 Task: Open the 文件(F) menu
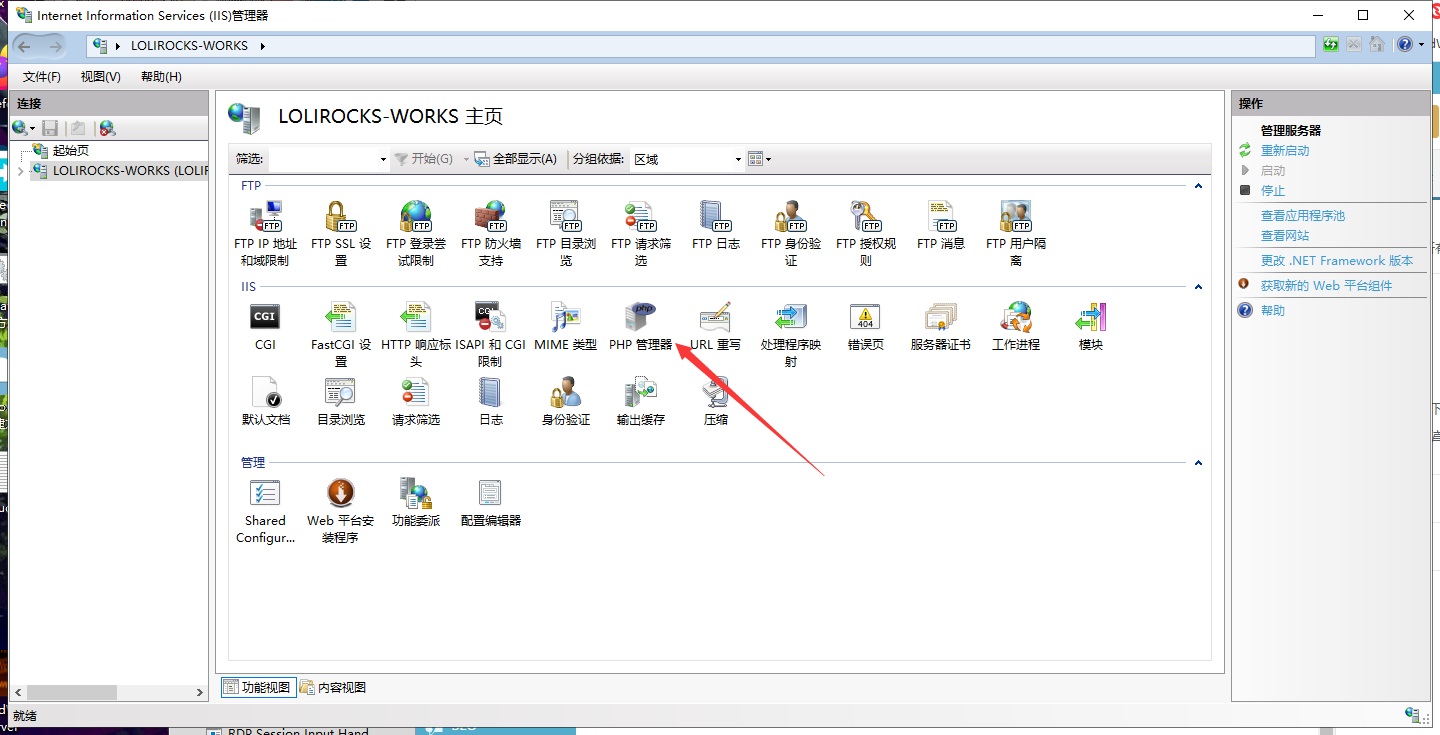pyautogui.click(x=42, y=77)
